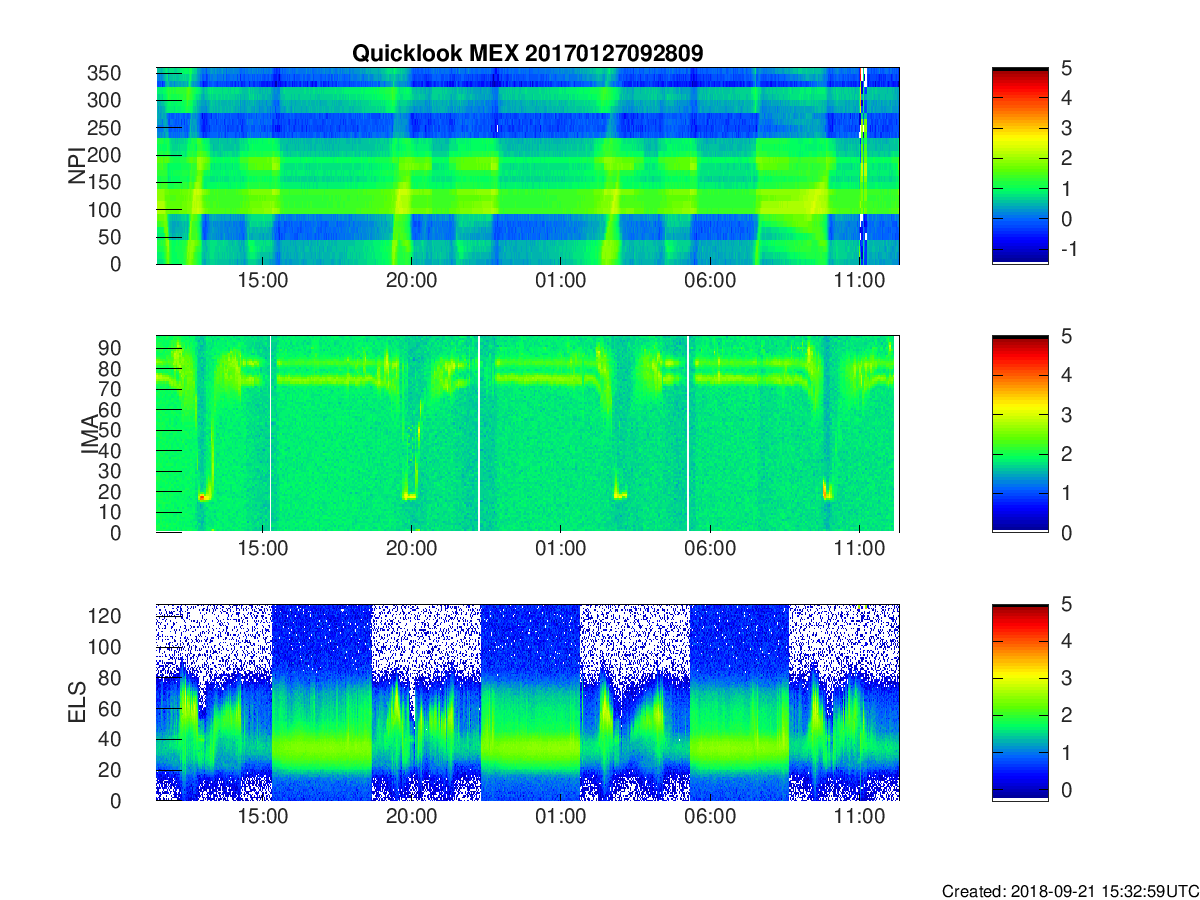Select the 06:00 tick under the NPI plot
This screenshot has width=1200, height=900.
(709, 281)
